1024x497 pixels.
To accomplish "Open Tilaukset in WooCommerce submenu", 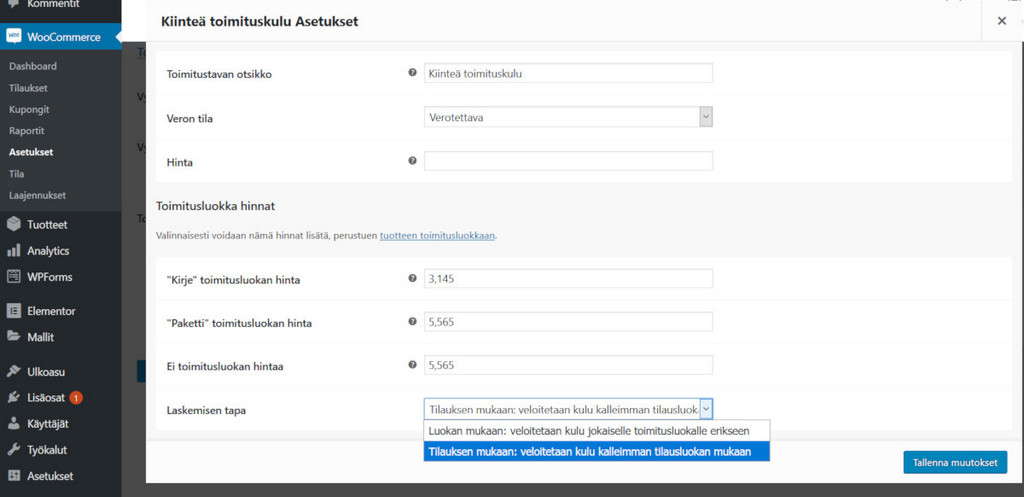I will point(28,88).
